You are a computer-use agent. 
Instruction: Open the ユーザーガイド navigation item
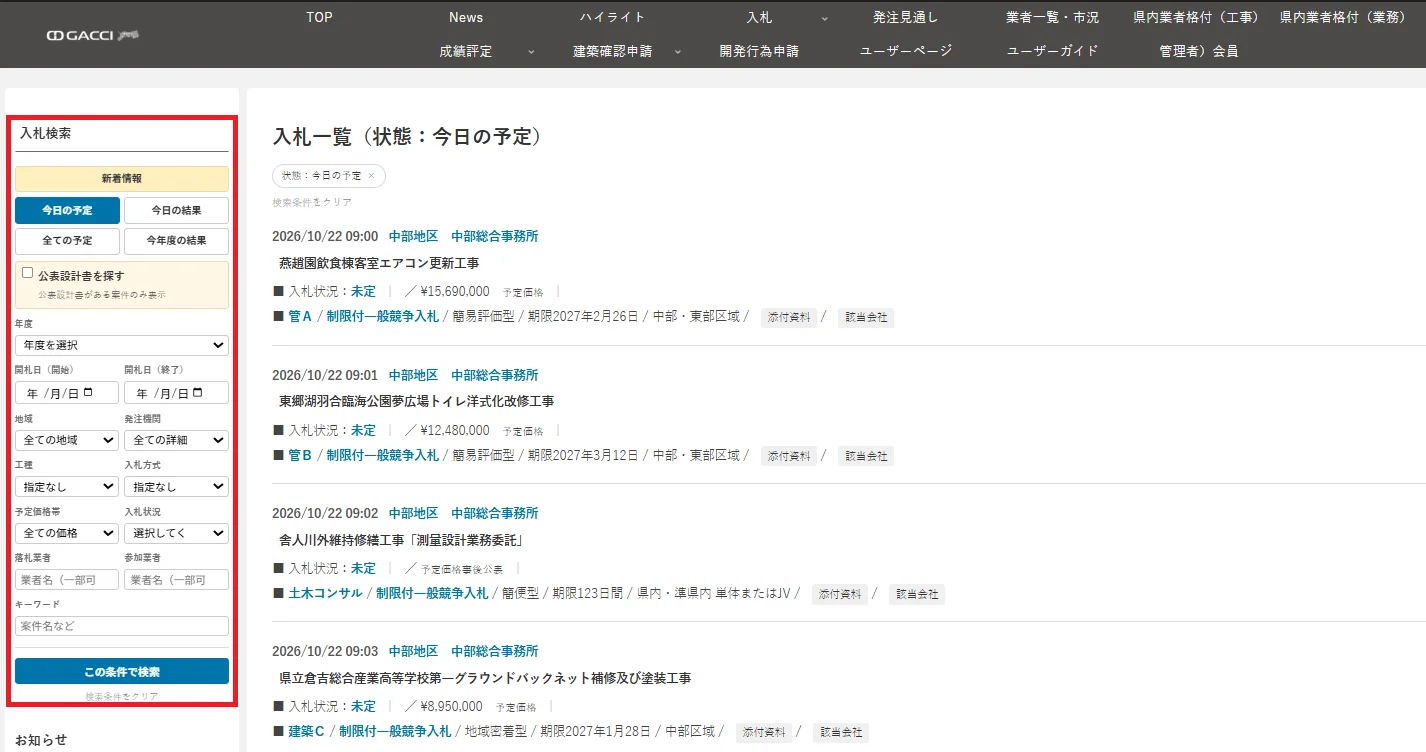[1052, 51]
